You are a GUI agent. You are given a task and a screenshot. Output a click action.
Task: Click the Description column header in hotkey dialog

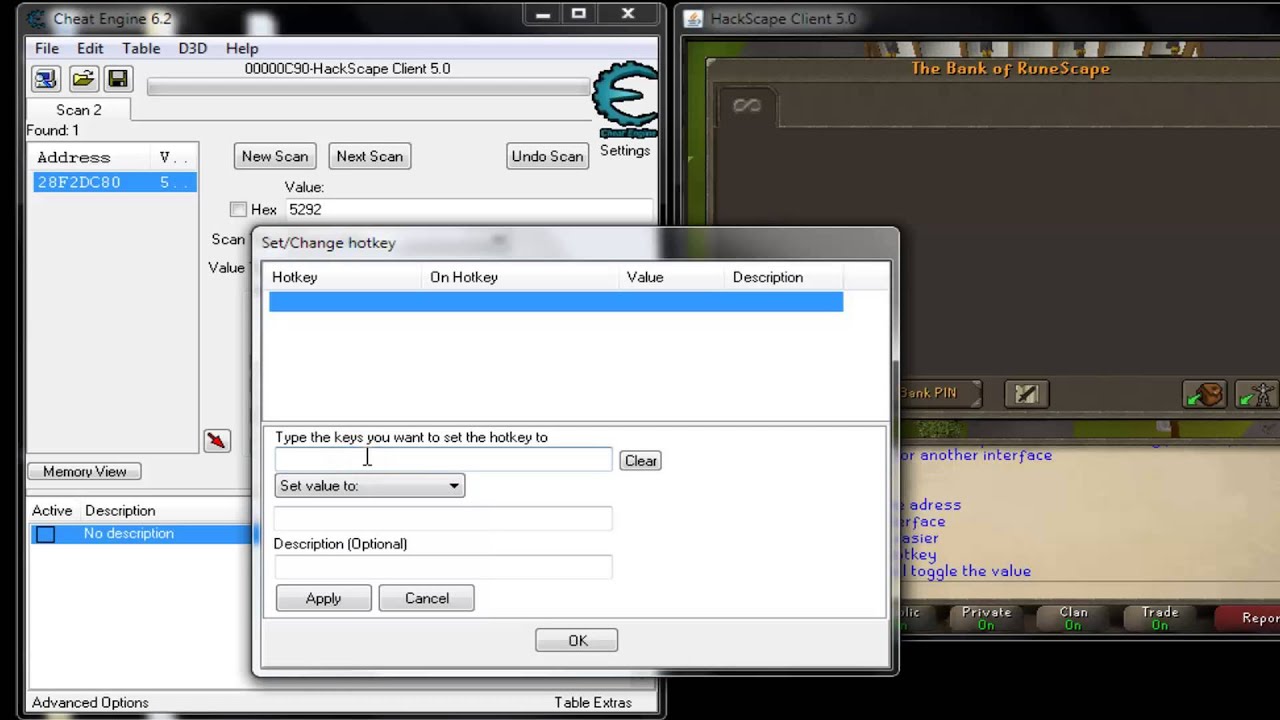[x=784, y=277]
